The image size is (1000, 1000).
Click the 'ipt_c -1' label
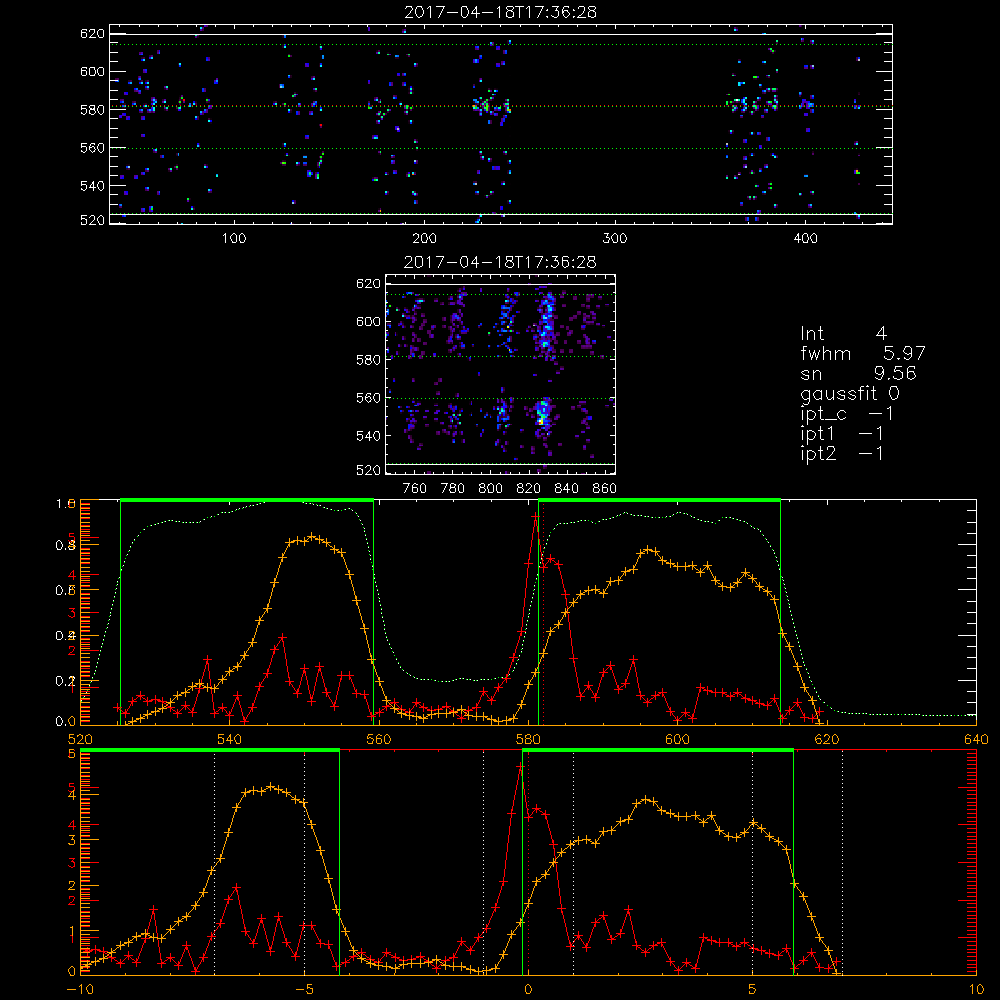[846, 414]
